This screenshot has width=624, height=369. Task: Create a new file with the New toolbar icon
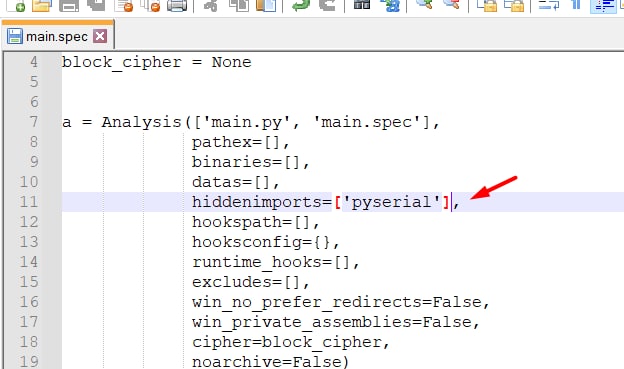point(15,5)
